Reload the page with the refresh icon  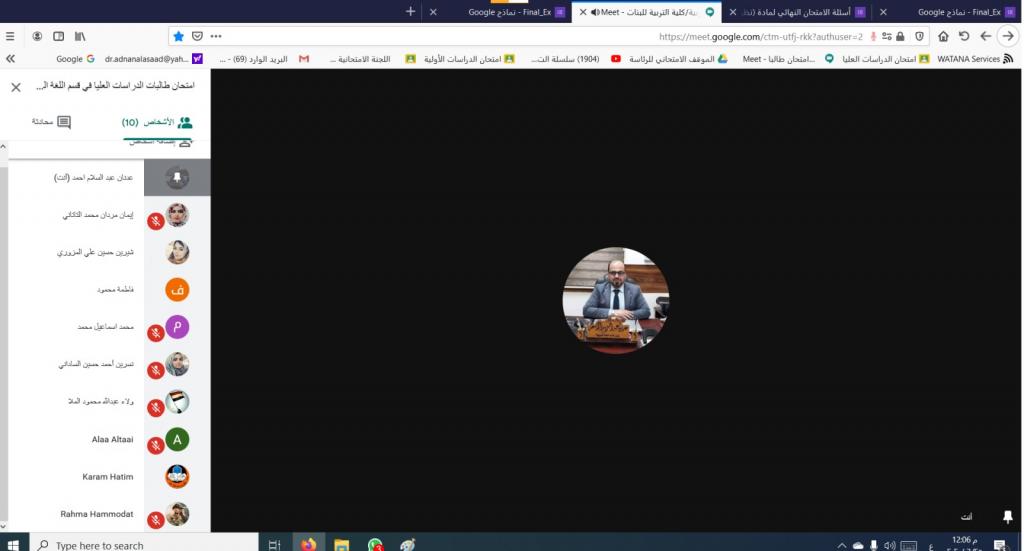click(964, 36)
